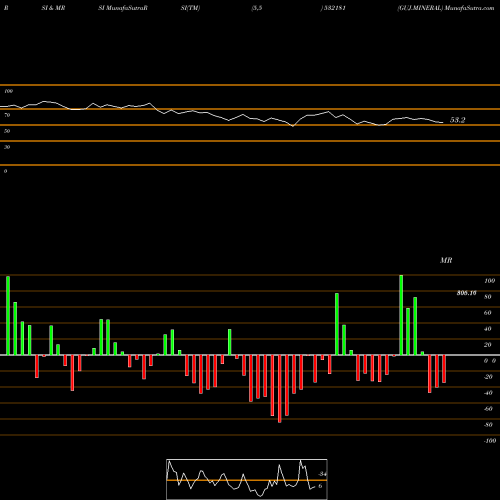The image size is (500, 500).
Task: Click the MR axis label -100
Action: [x=489, y=441]
